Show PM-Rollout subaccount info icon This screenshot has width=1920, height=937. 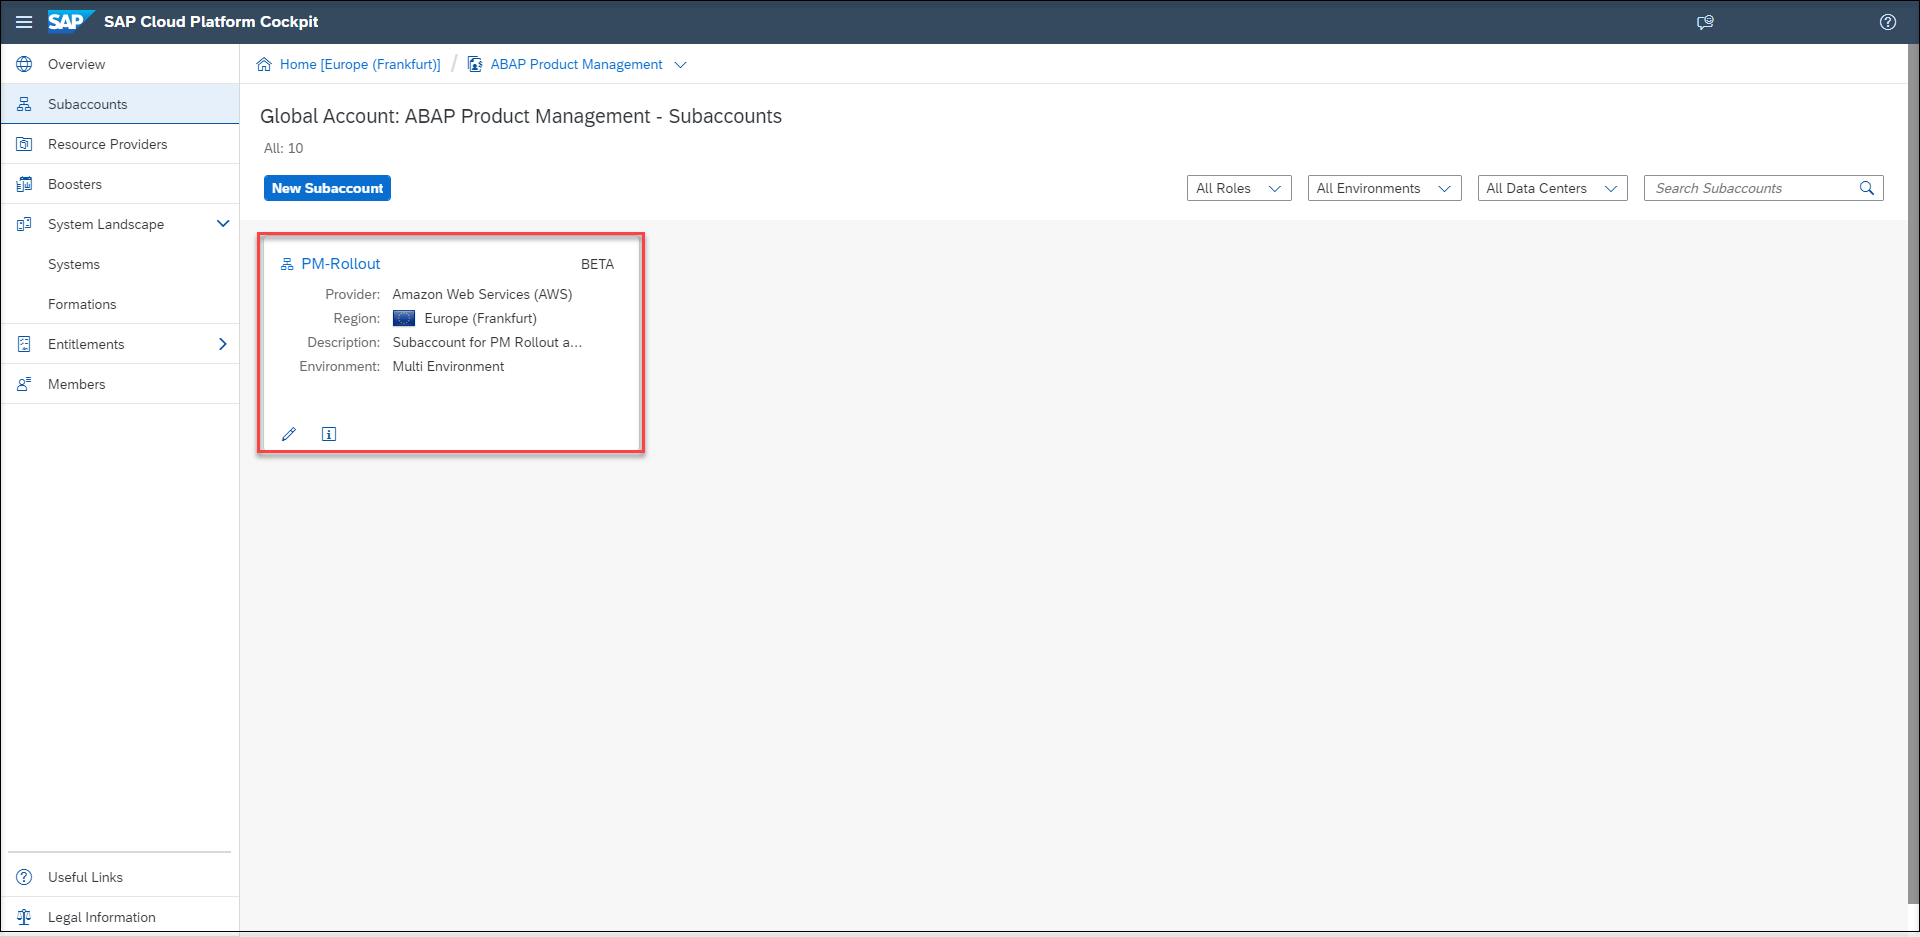329,434
